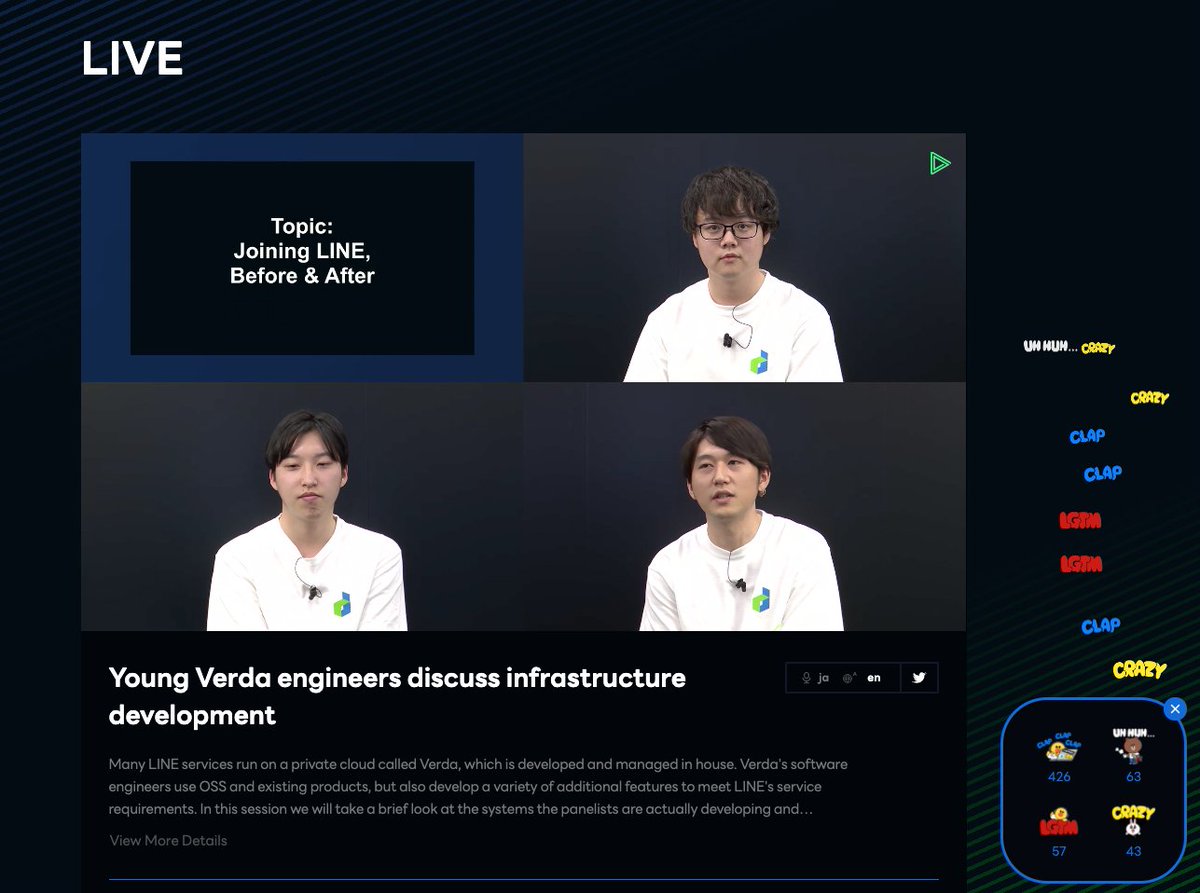Click the 63 uh-huh count
The height and width of the screenshot is (893, 1200).
[1133, 777]
